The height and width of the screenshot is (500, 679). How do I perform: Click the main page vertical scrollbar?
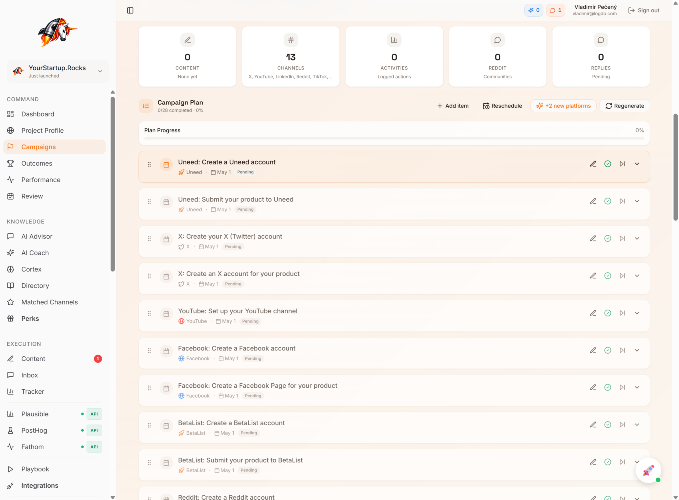click(x=676, y=167)
